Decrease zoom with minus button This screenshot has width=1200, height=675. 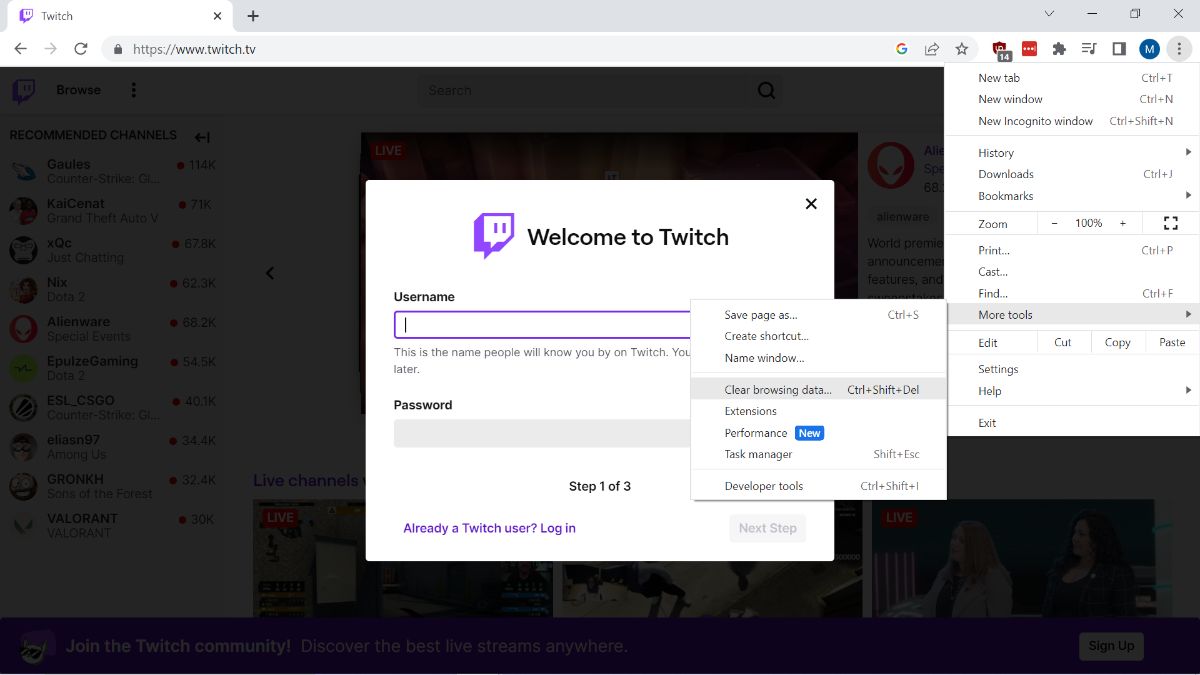tap(1054, 223)
